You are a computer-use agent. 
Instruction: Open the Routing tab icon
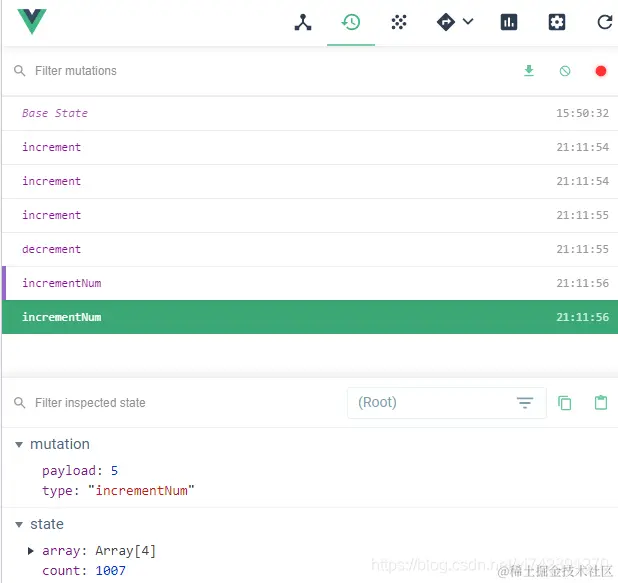(x=446, y=22)
